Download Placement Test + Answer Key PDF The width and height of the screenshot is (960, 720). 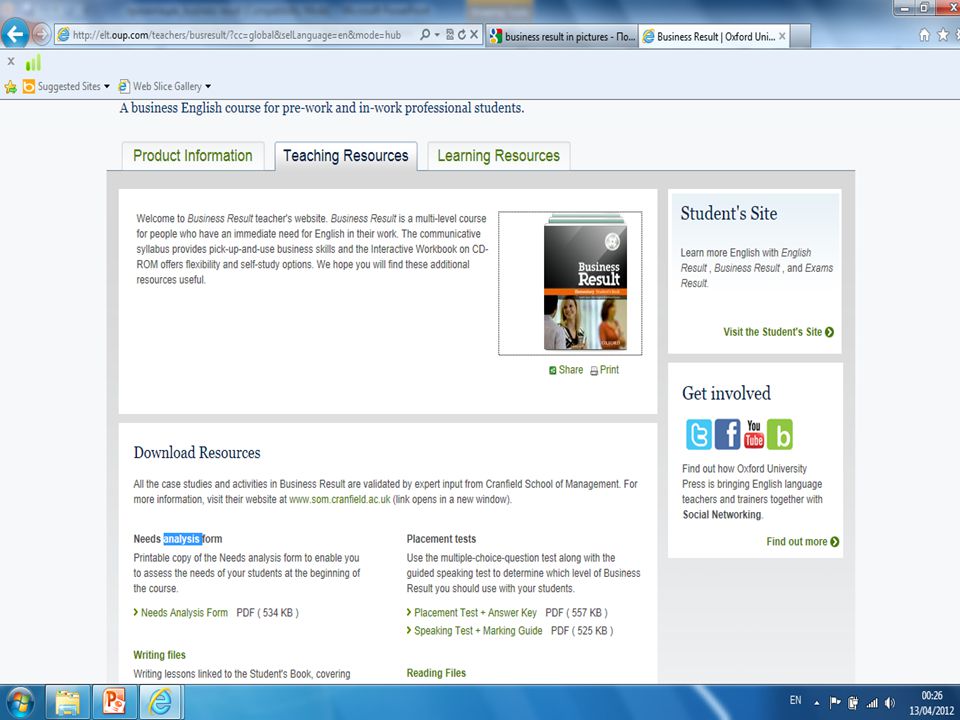coord(475,612)
